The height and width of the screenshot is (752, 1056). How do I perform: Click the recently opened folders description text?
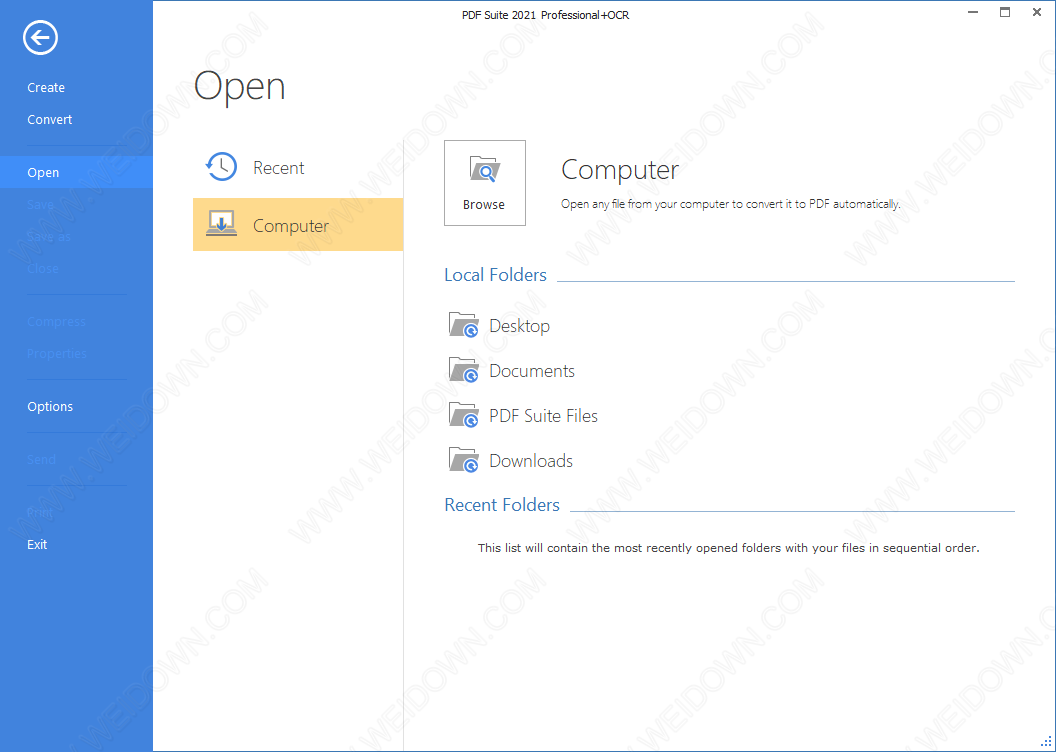coord(728,548)
